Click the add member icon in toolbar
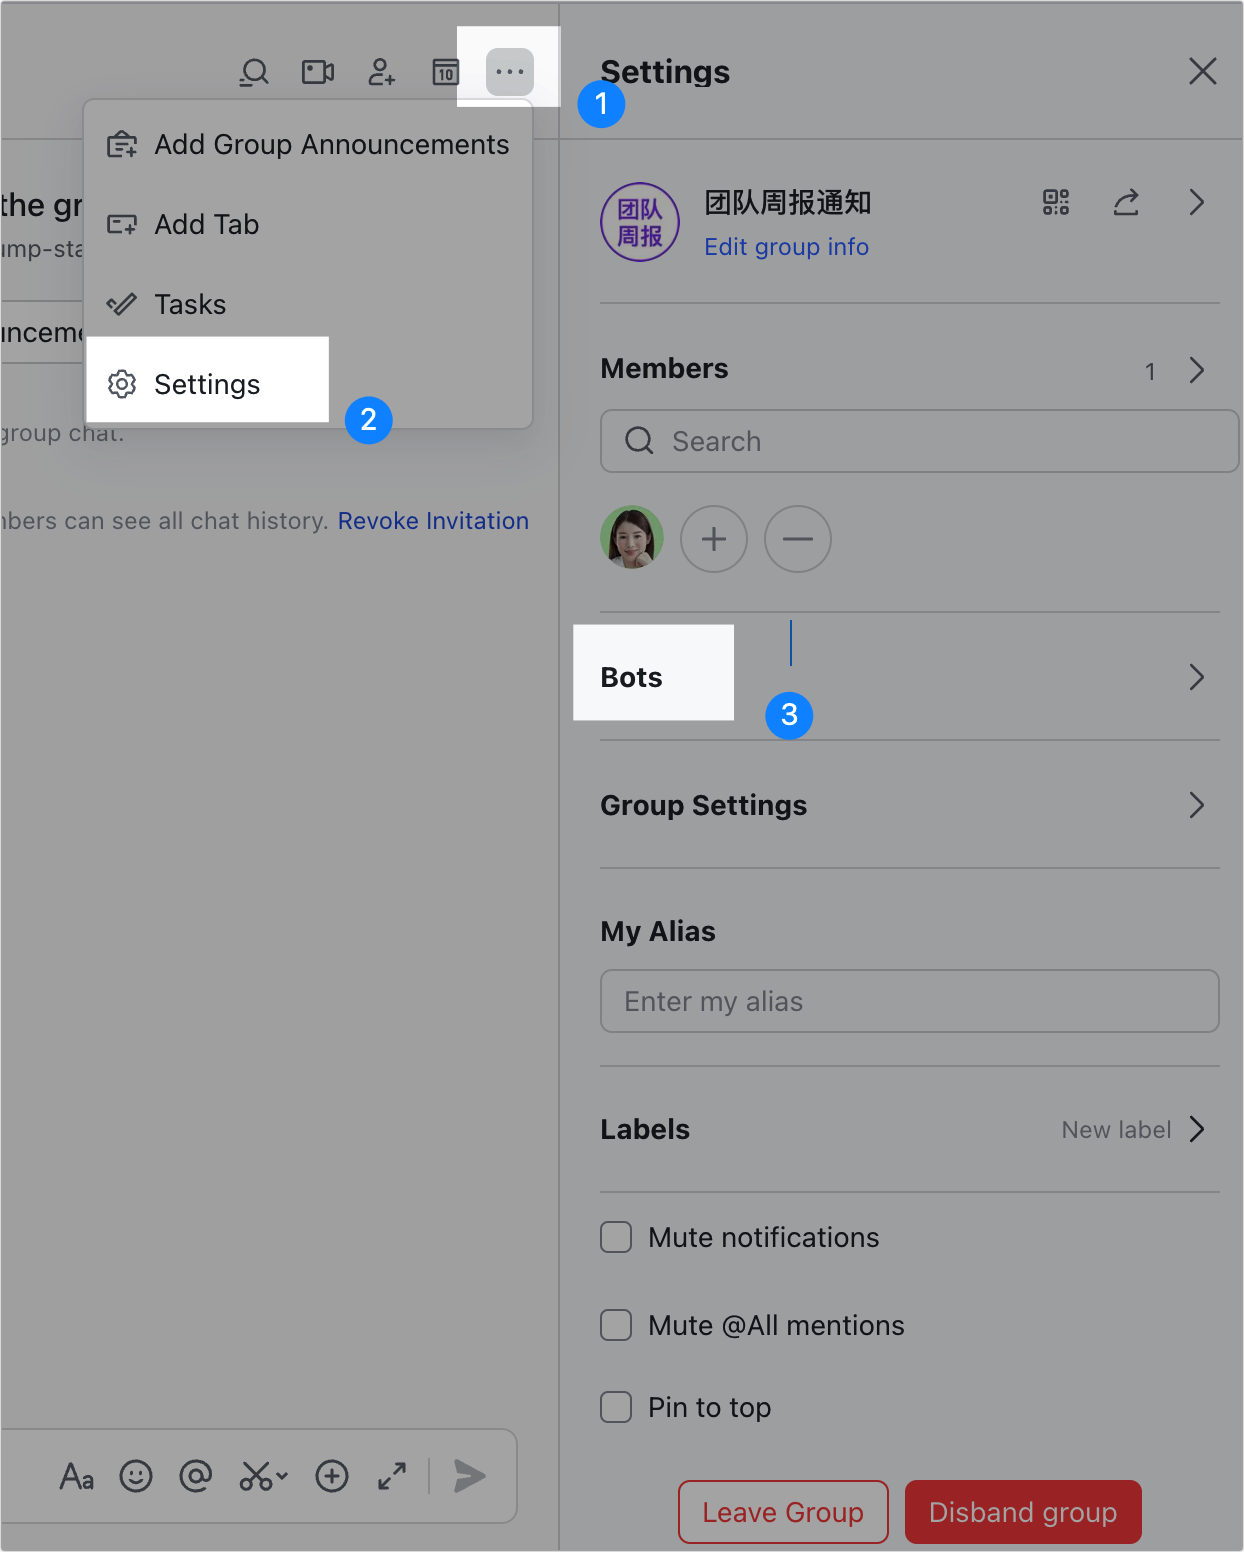The height and width of the screenshot is (1552, 1244). (x=382, y=72)
